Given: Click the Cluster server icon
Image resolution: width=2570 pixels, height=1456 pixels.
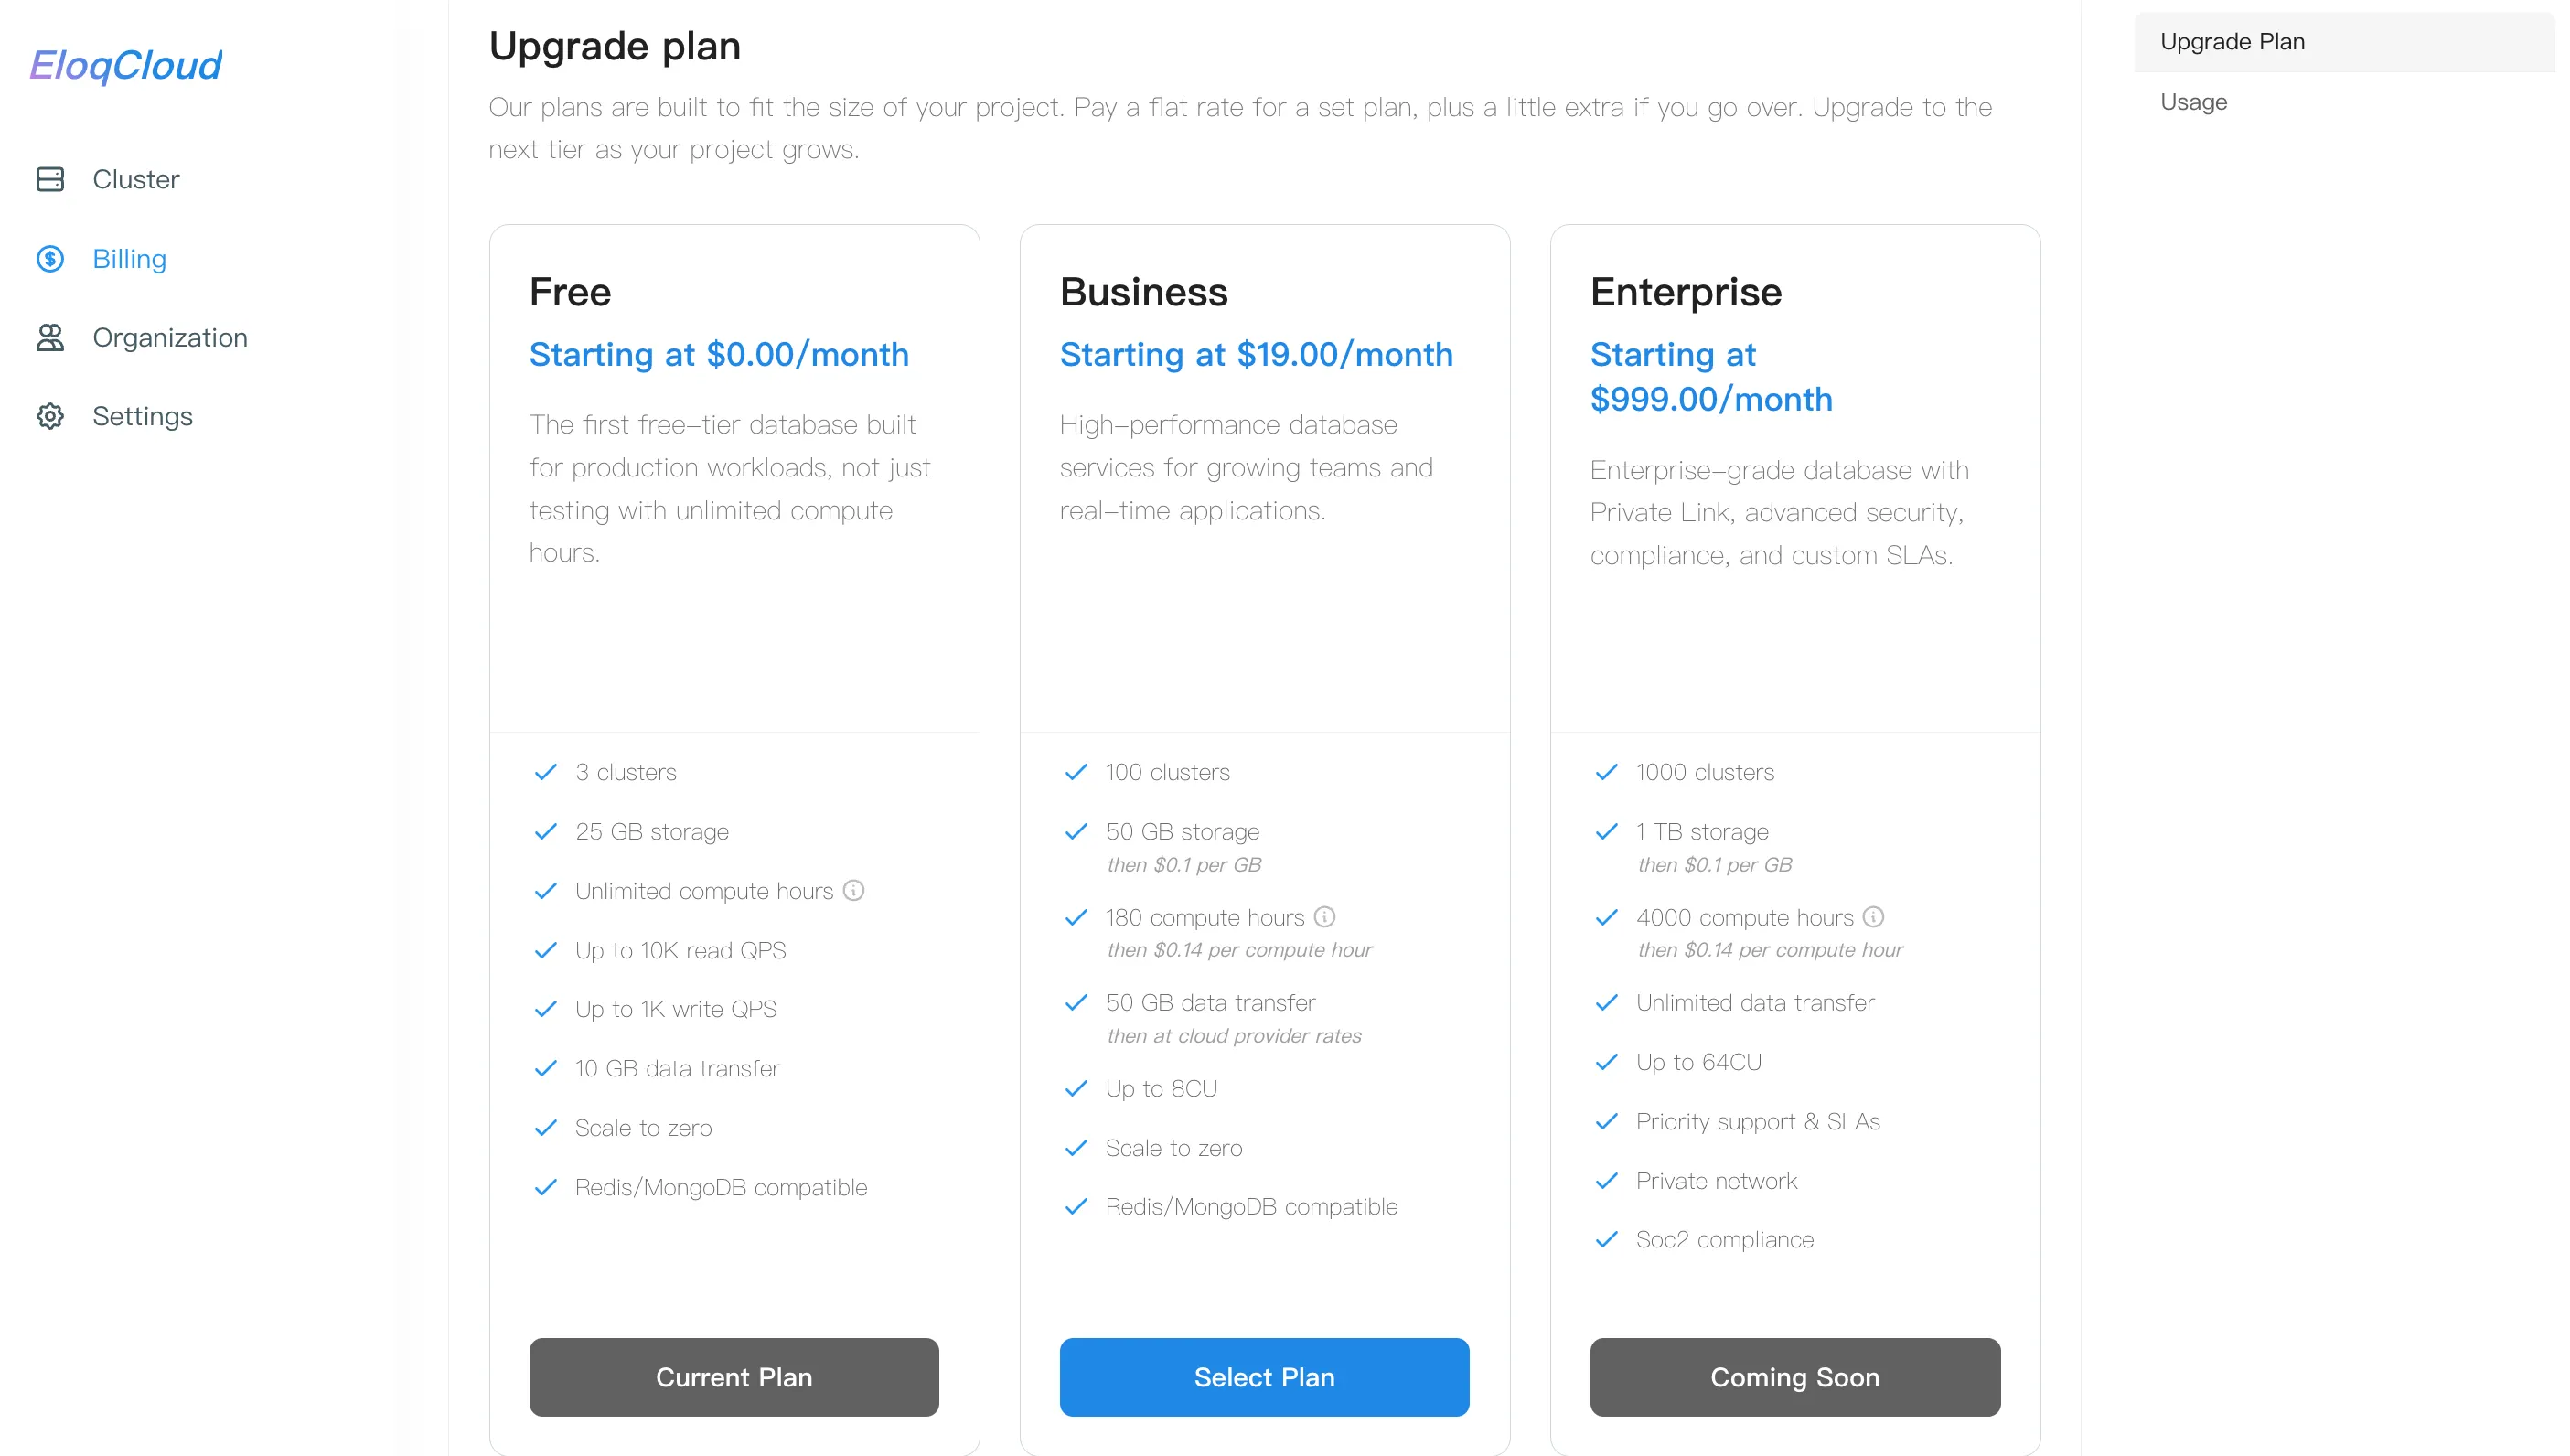Looking at the screenshot, I should (50, 179).
